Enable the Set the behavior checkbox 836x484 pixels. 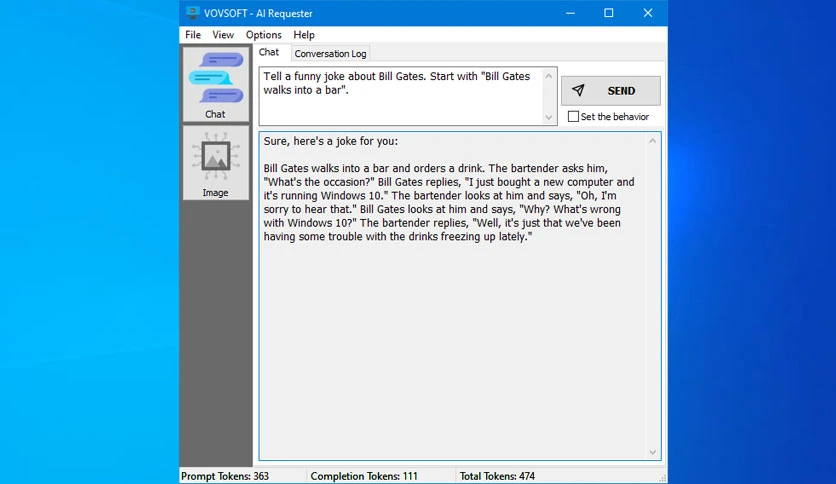[573, 117]
